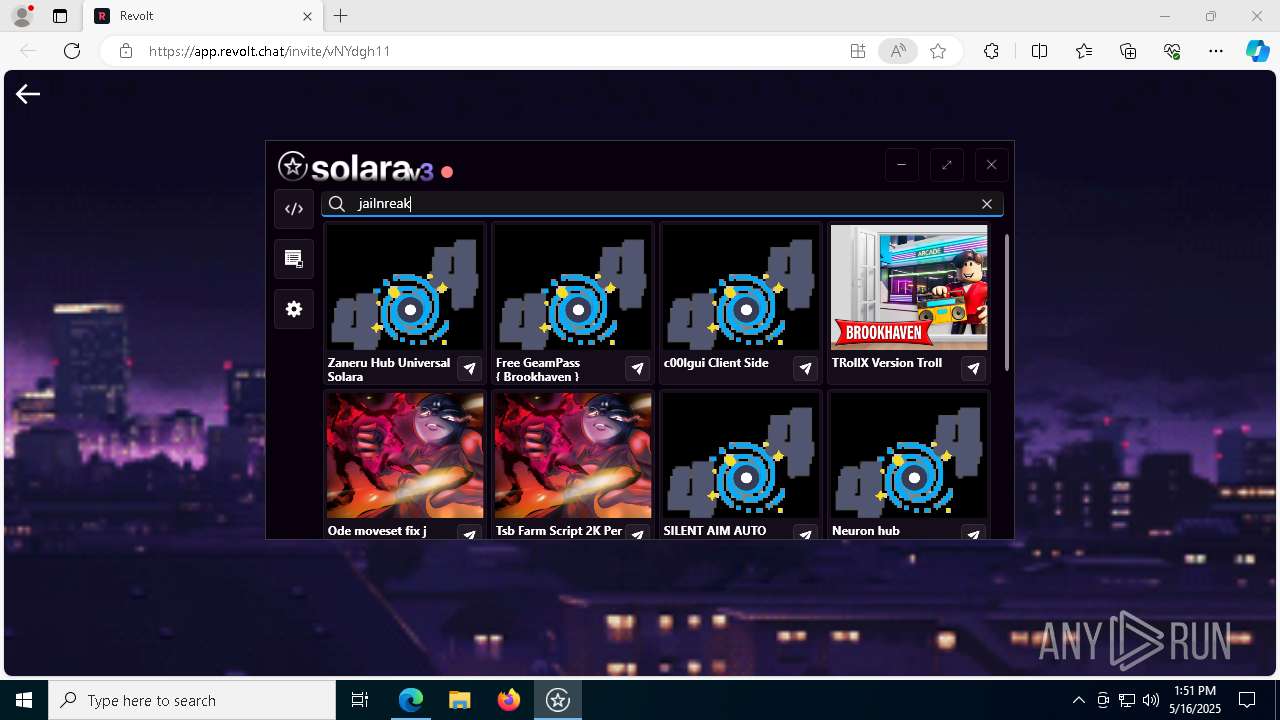Show hidden system tray icons

[x=1078, y=700]
